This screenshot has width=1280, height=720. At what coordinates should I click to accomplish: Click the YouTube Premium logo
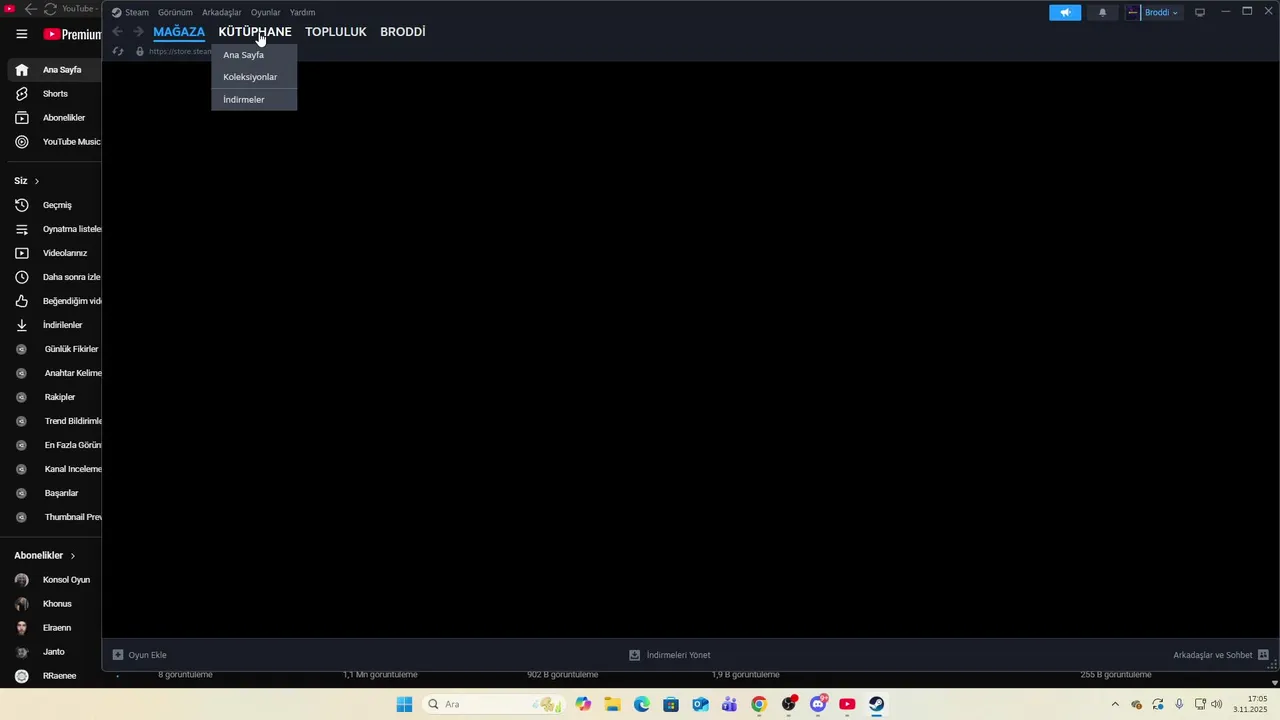click(72, 34)
